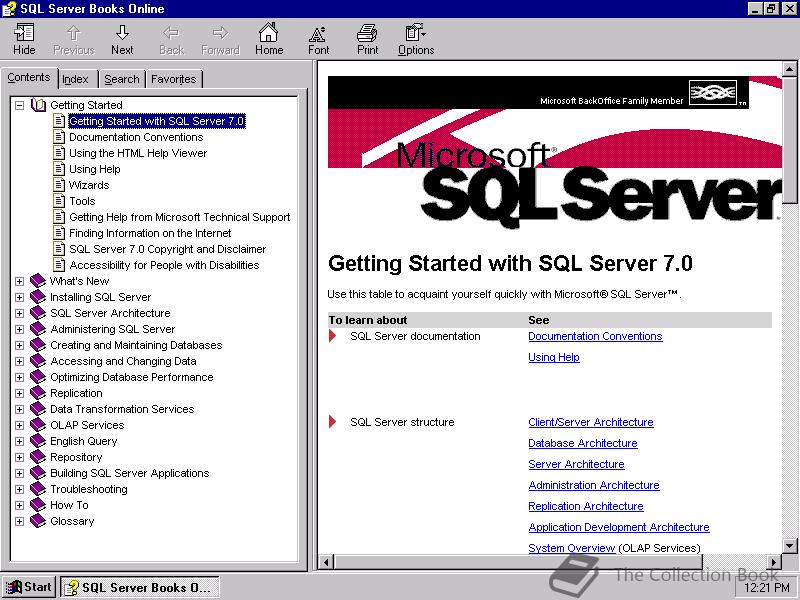This screenshot has height=600, width=800.
Task: Open the Replication Architecture link
Action: coord(586,506)
